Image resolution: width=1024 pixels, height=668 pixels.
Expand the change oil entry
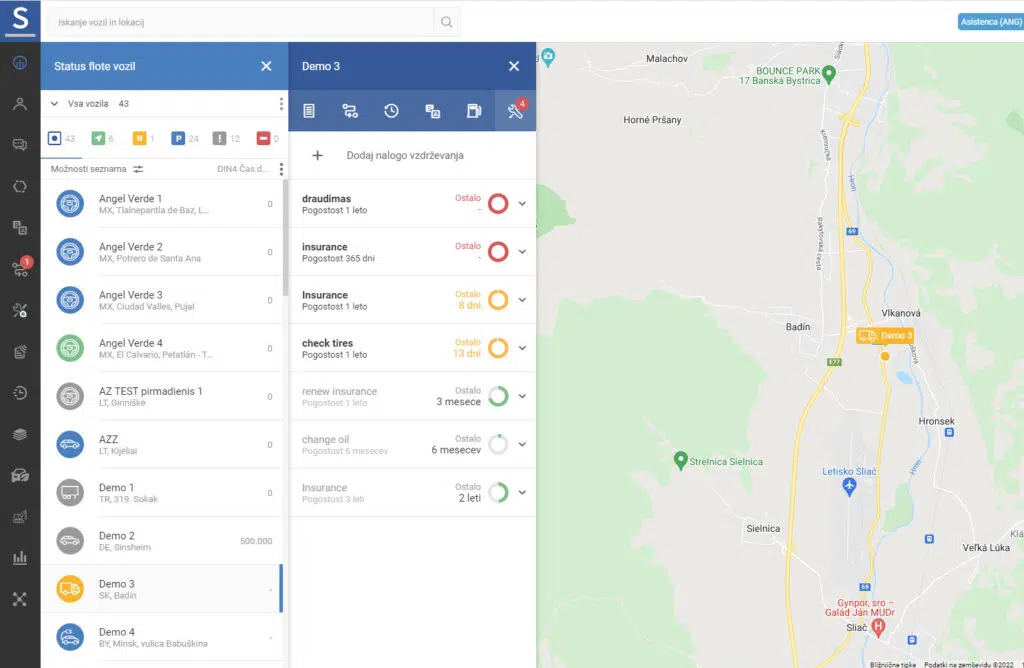(522, 444)
